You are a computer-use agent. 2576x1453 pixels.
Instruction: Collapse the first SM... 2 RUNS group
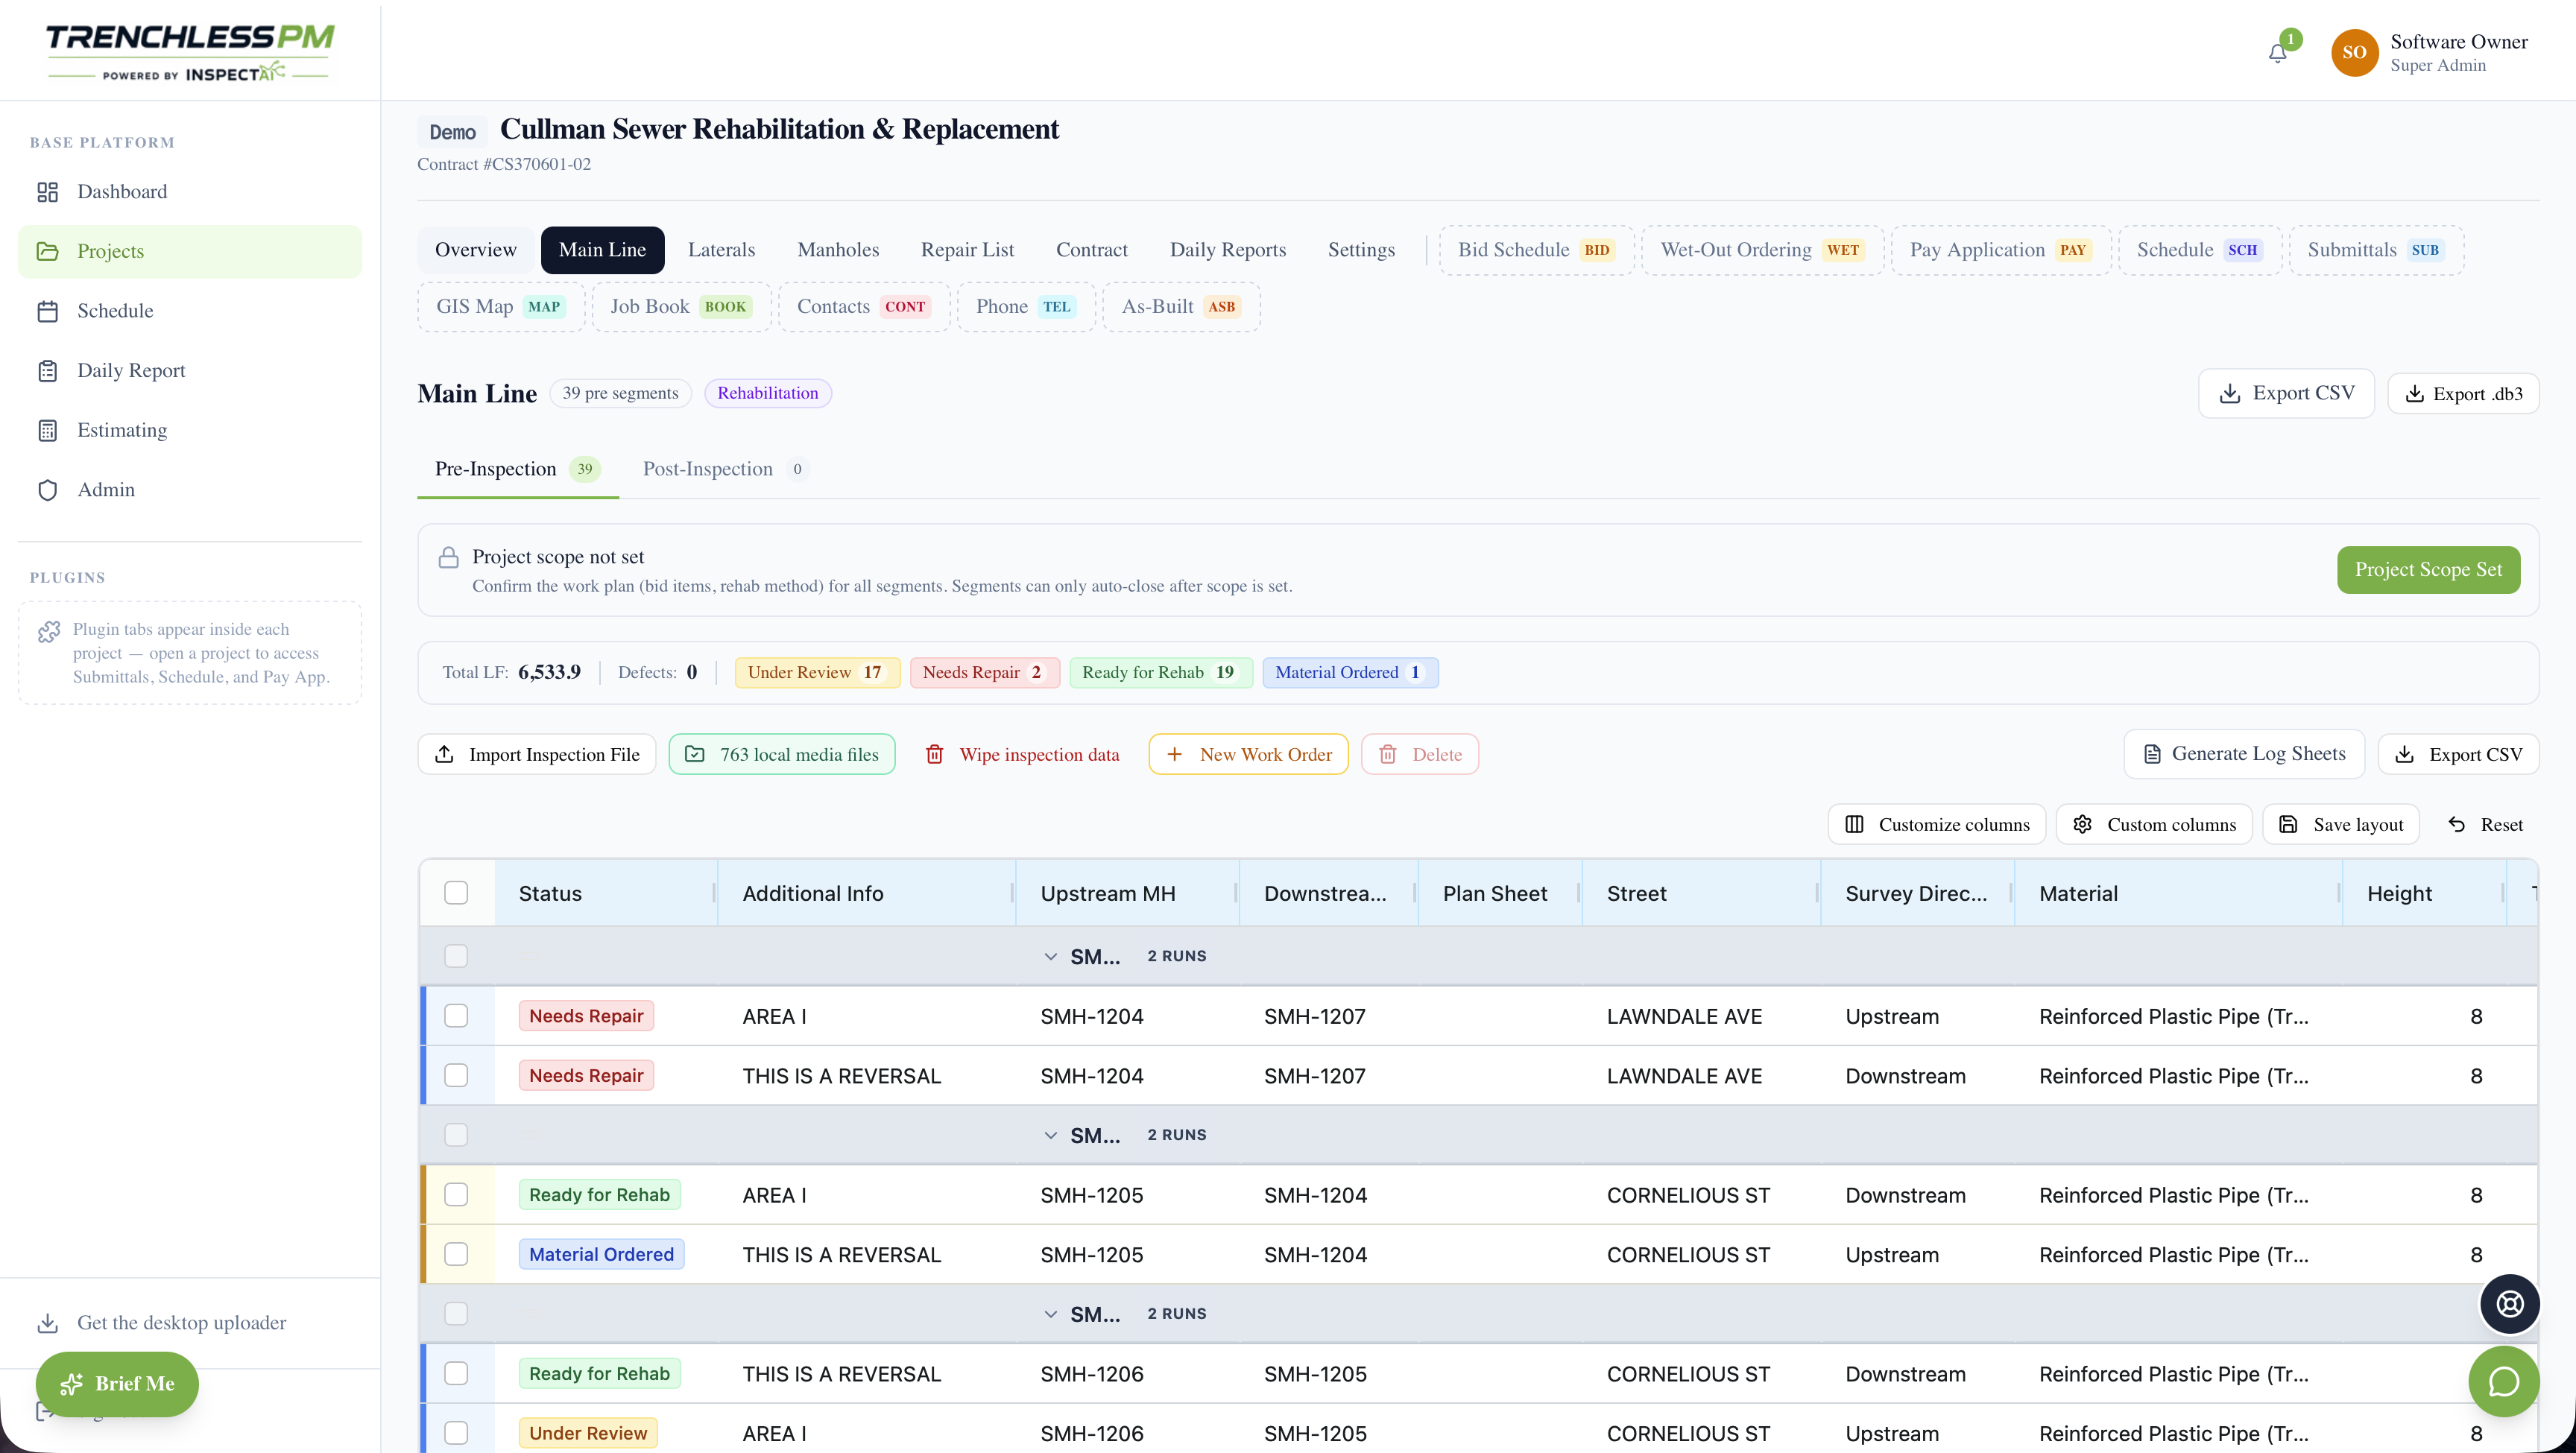(1050, 957)
